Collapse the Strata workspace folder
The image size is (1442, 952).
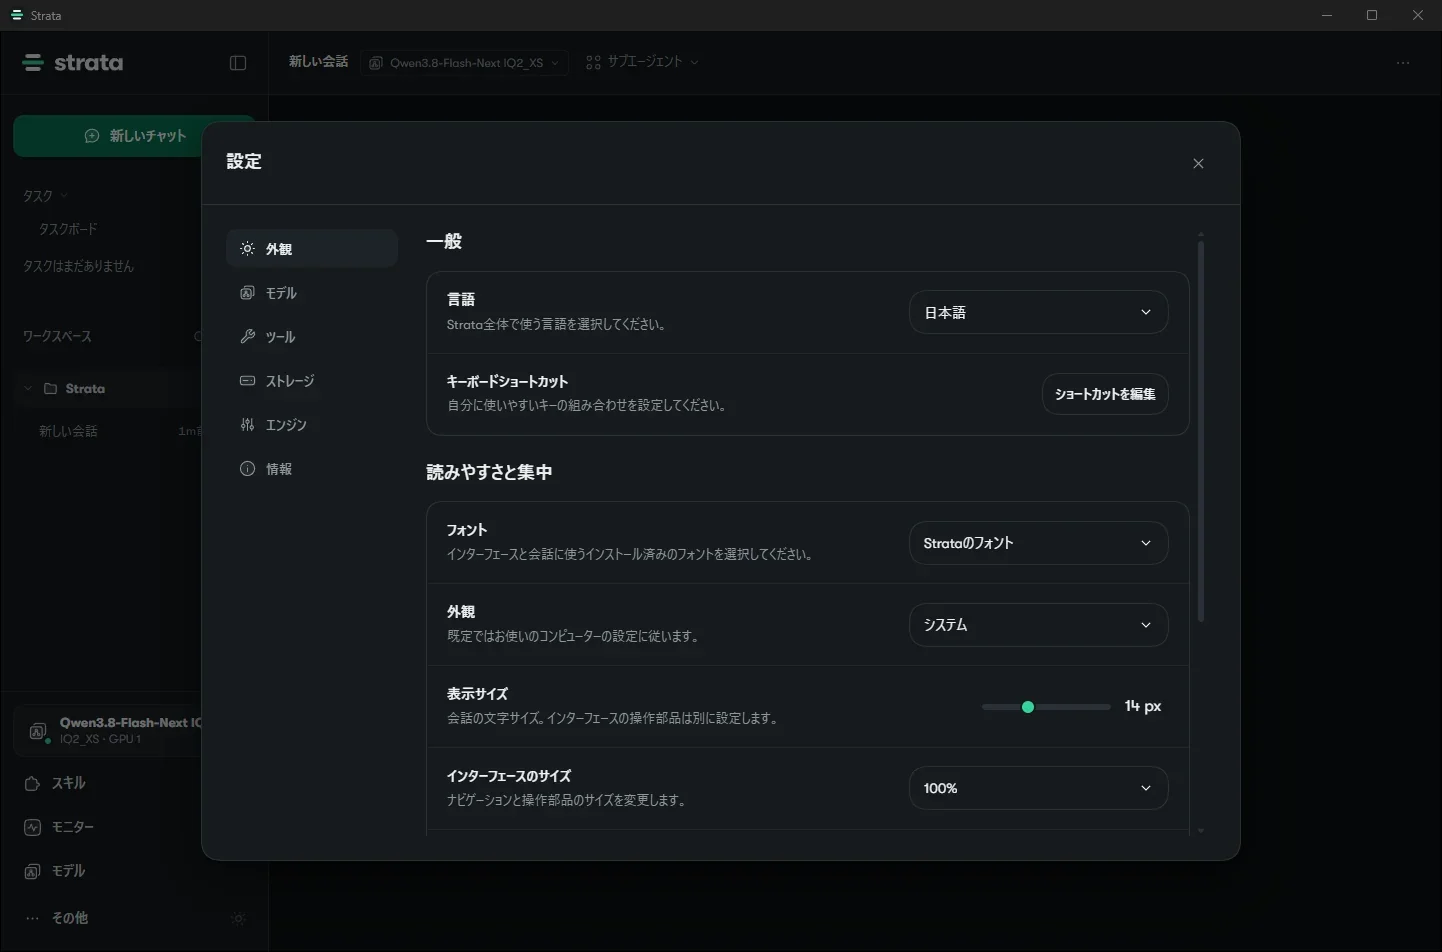28,388
